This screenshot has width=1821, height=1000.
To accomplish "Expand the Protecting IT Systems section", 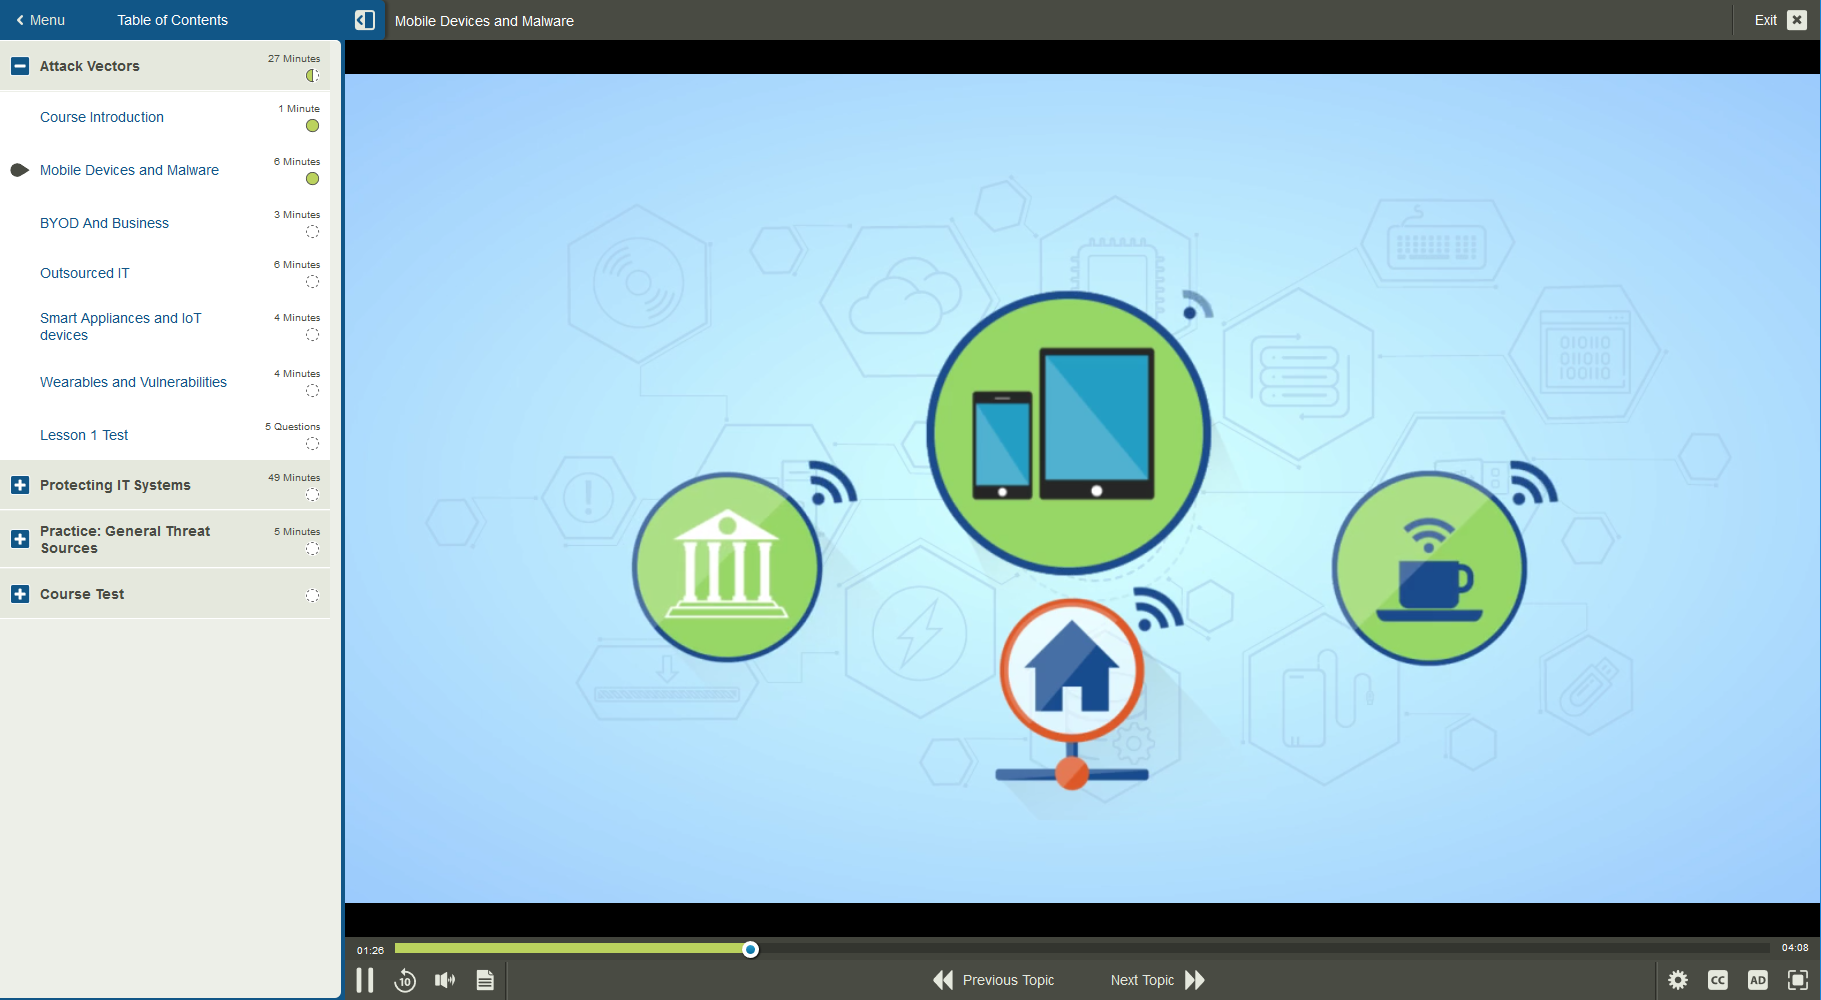I will (x=20, y=485).
